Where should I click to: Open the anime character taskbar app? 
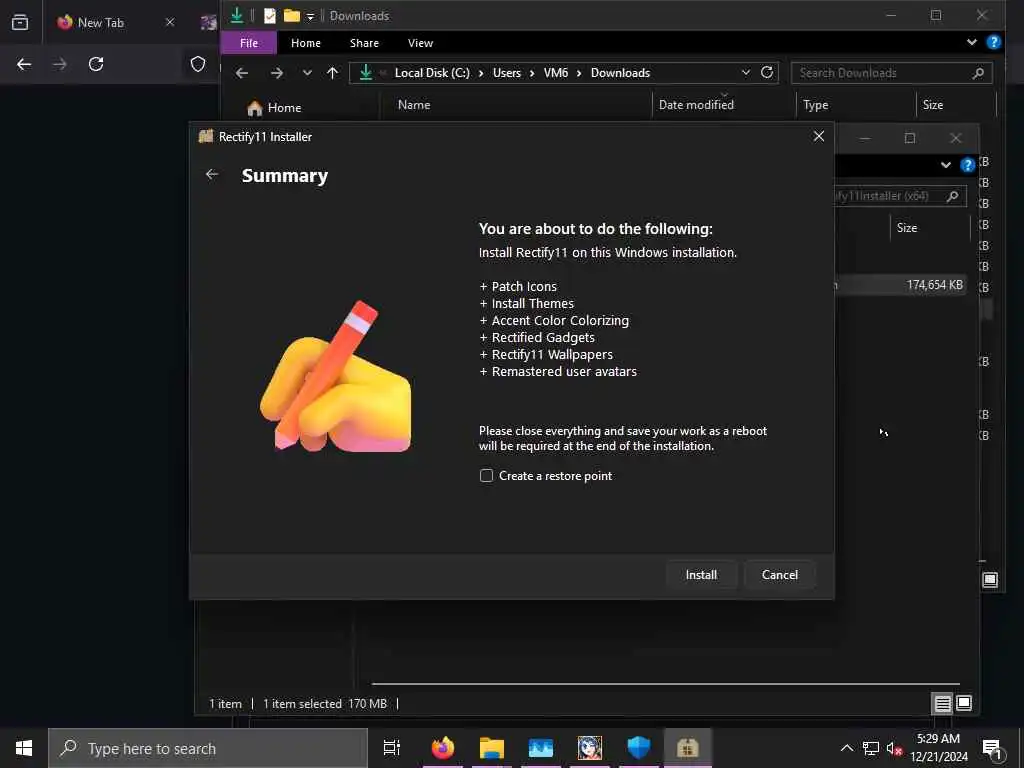coord(590,748)
